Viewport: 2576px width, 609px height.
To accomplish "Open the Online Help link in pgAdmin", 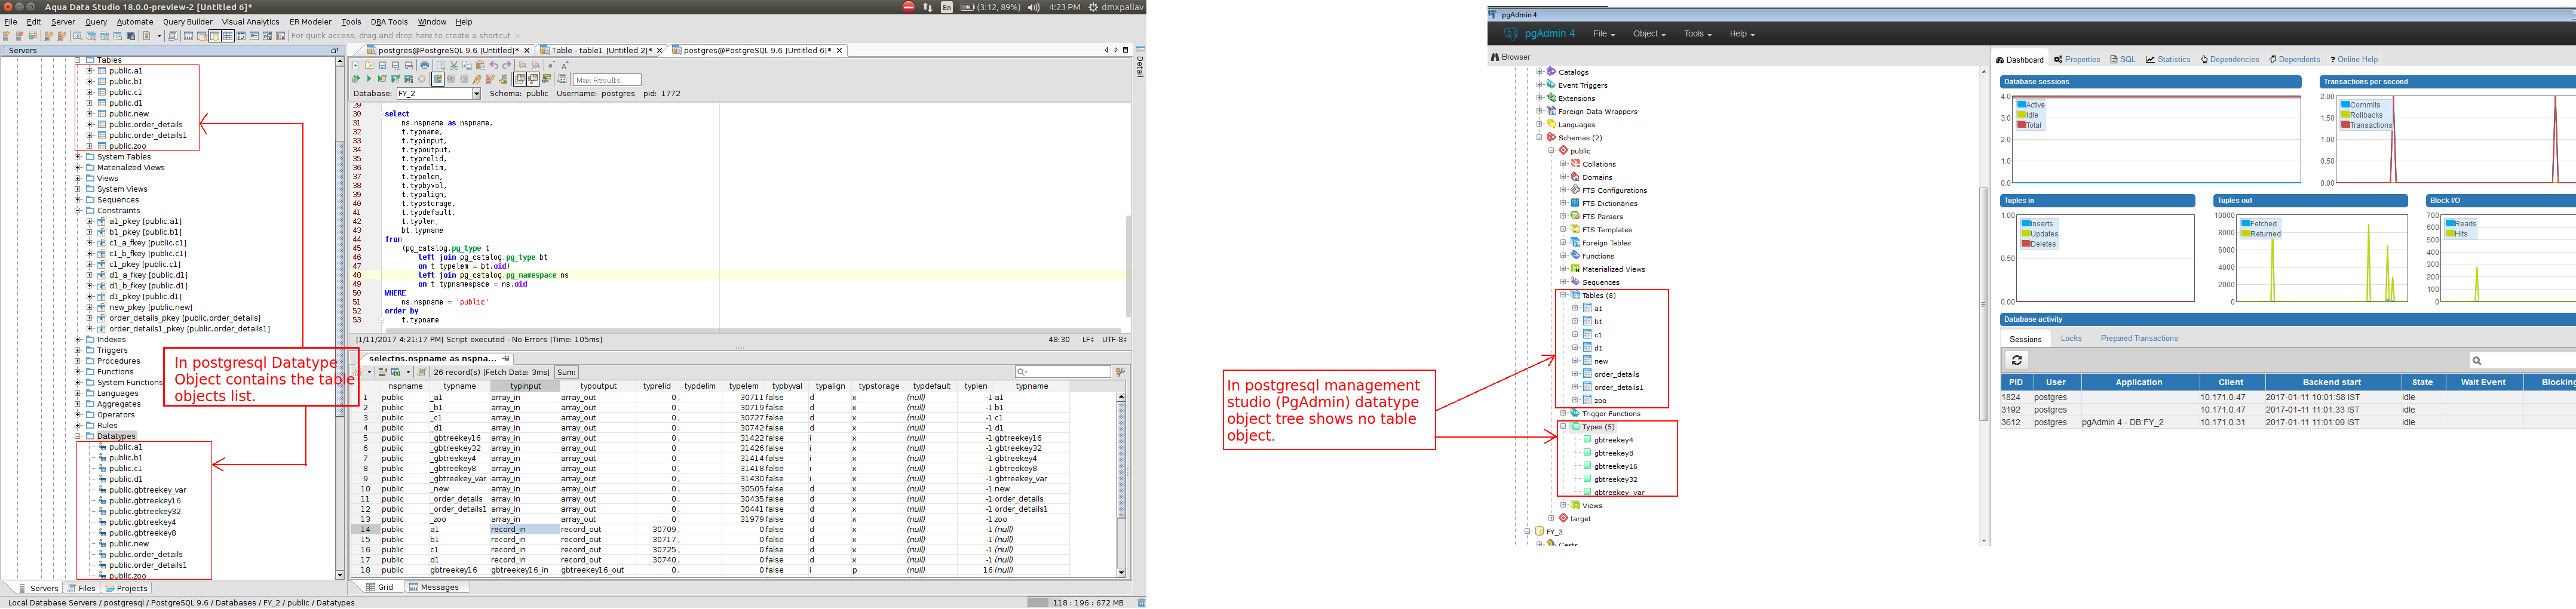I will point(2354,60).
